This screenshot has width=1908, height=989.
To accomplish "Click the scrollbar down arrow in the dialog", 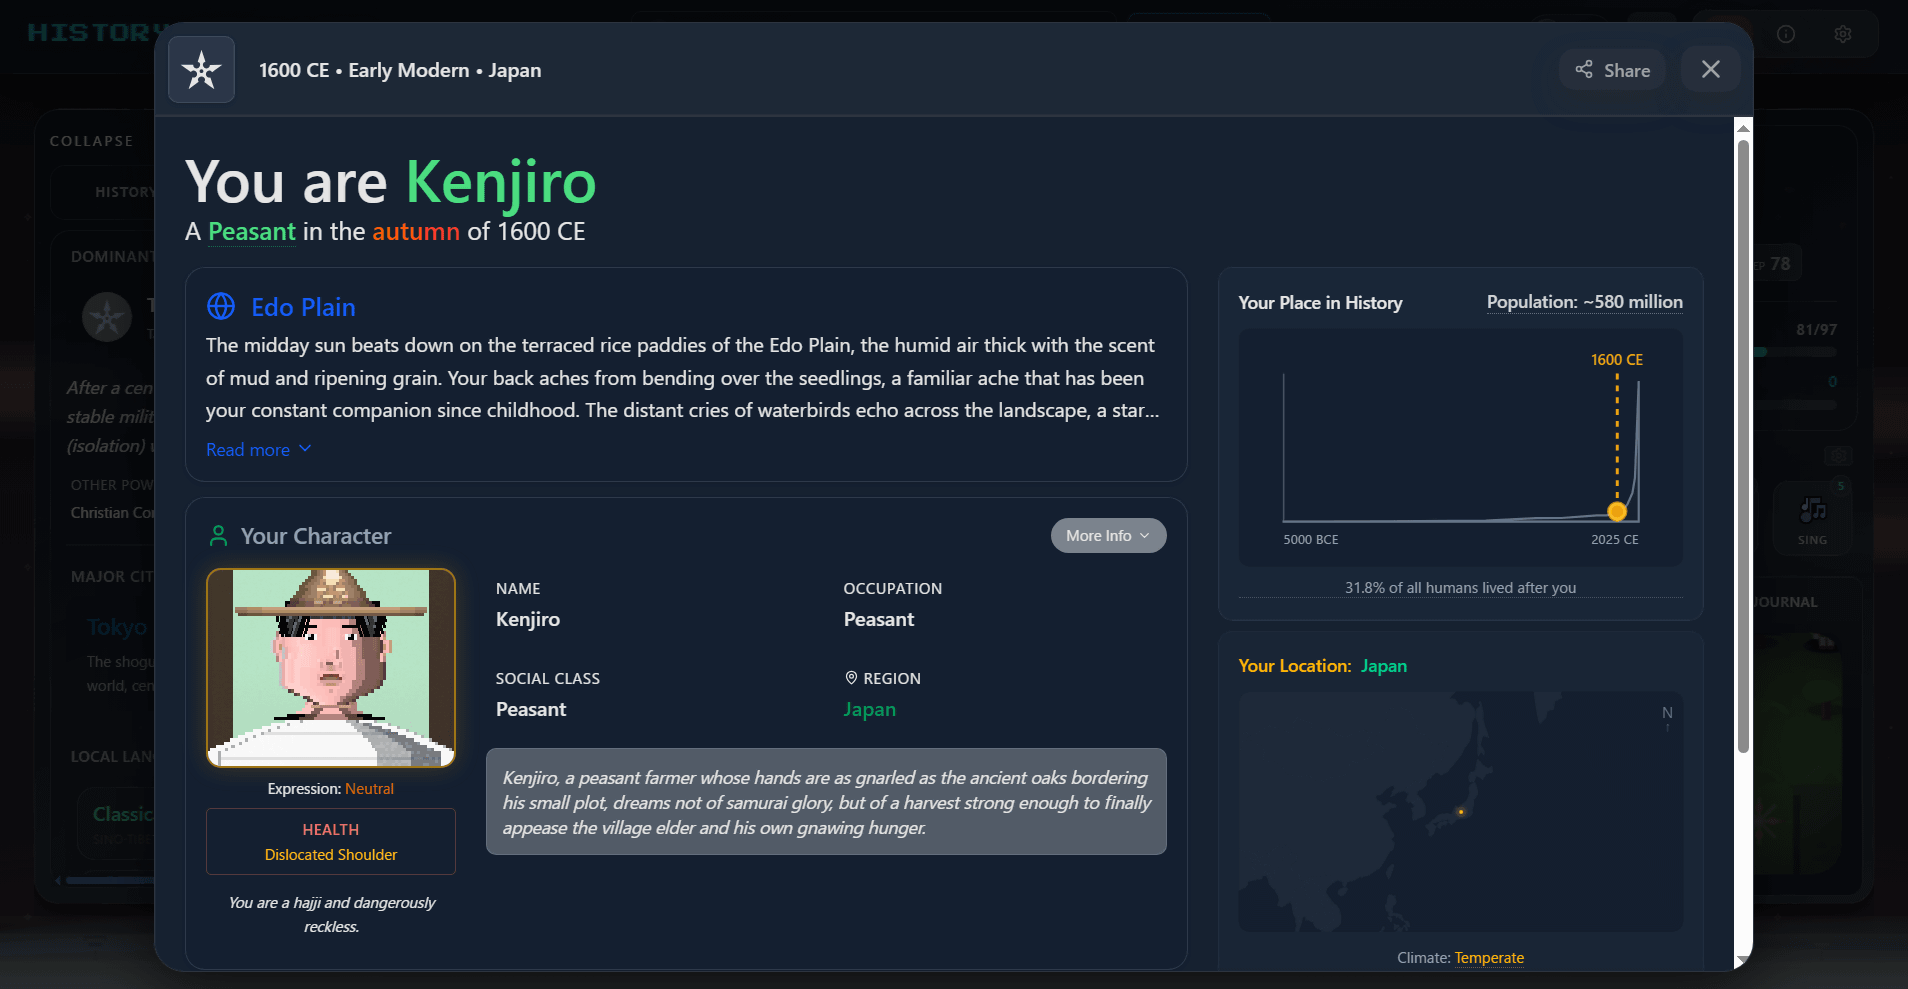I will click(x=1743, y=961).
